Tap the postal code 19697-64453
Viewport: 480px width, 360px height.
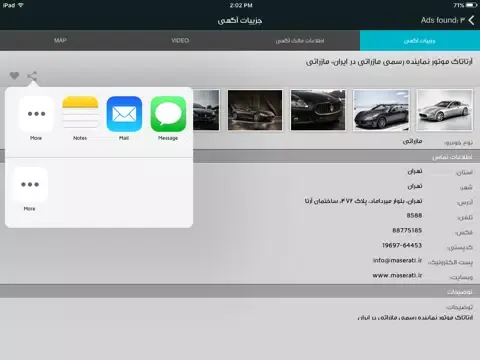(402, 245)
